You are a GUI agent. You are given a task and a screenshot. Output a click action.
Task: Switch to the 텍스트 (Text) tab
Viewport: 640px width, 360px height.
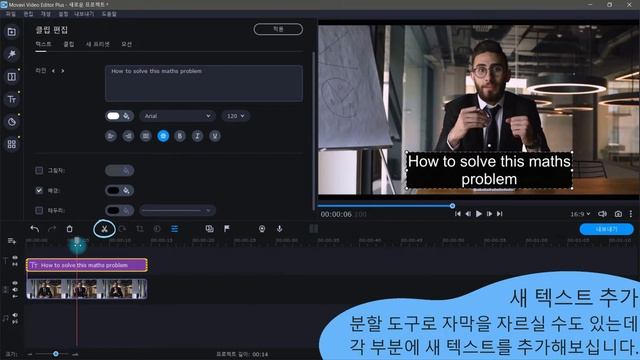click(x=43, y=44)
